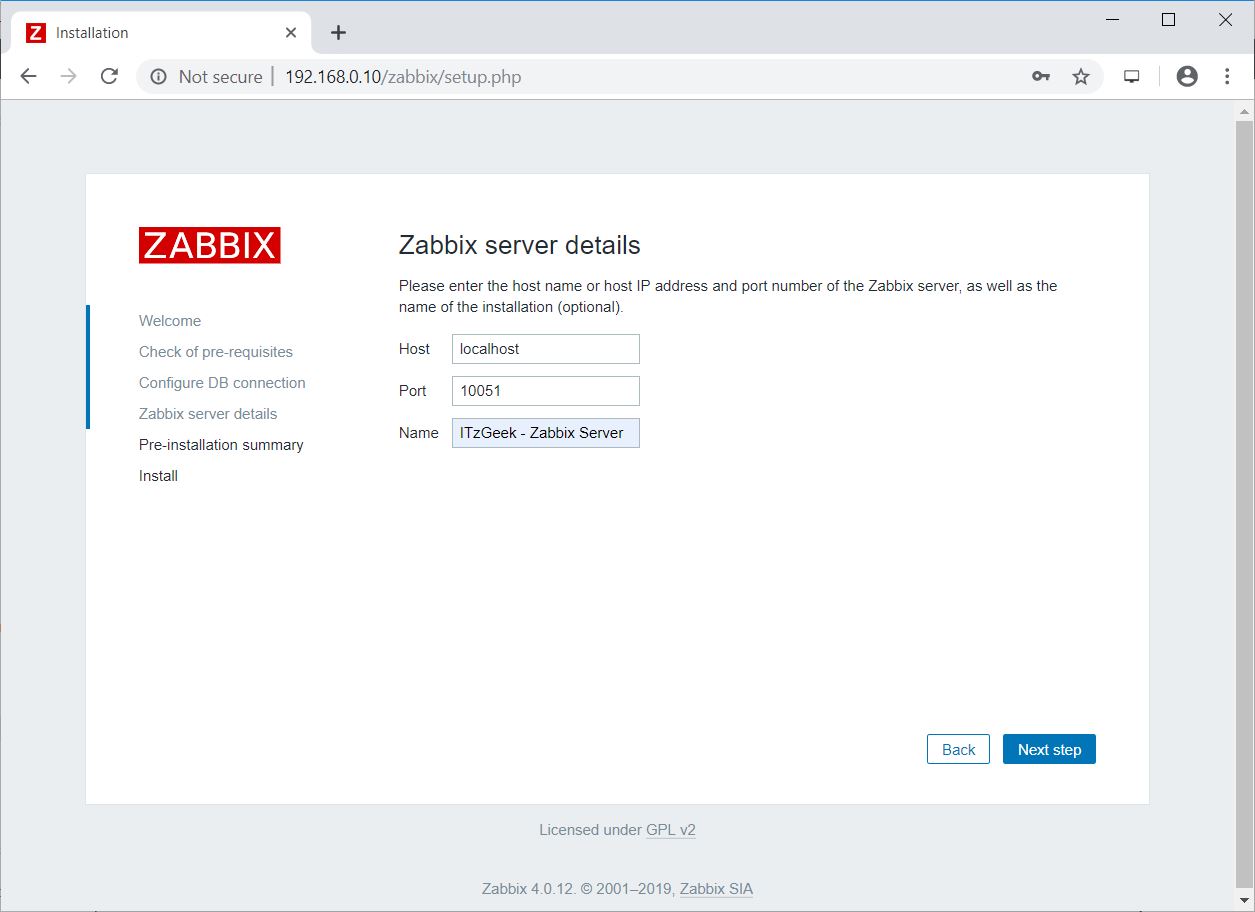Screen dimensions: 1255x912
Task: Select Install step in sidebar
Action: pos(158,476)
